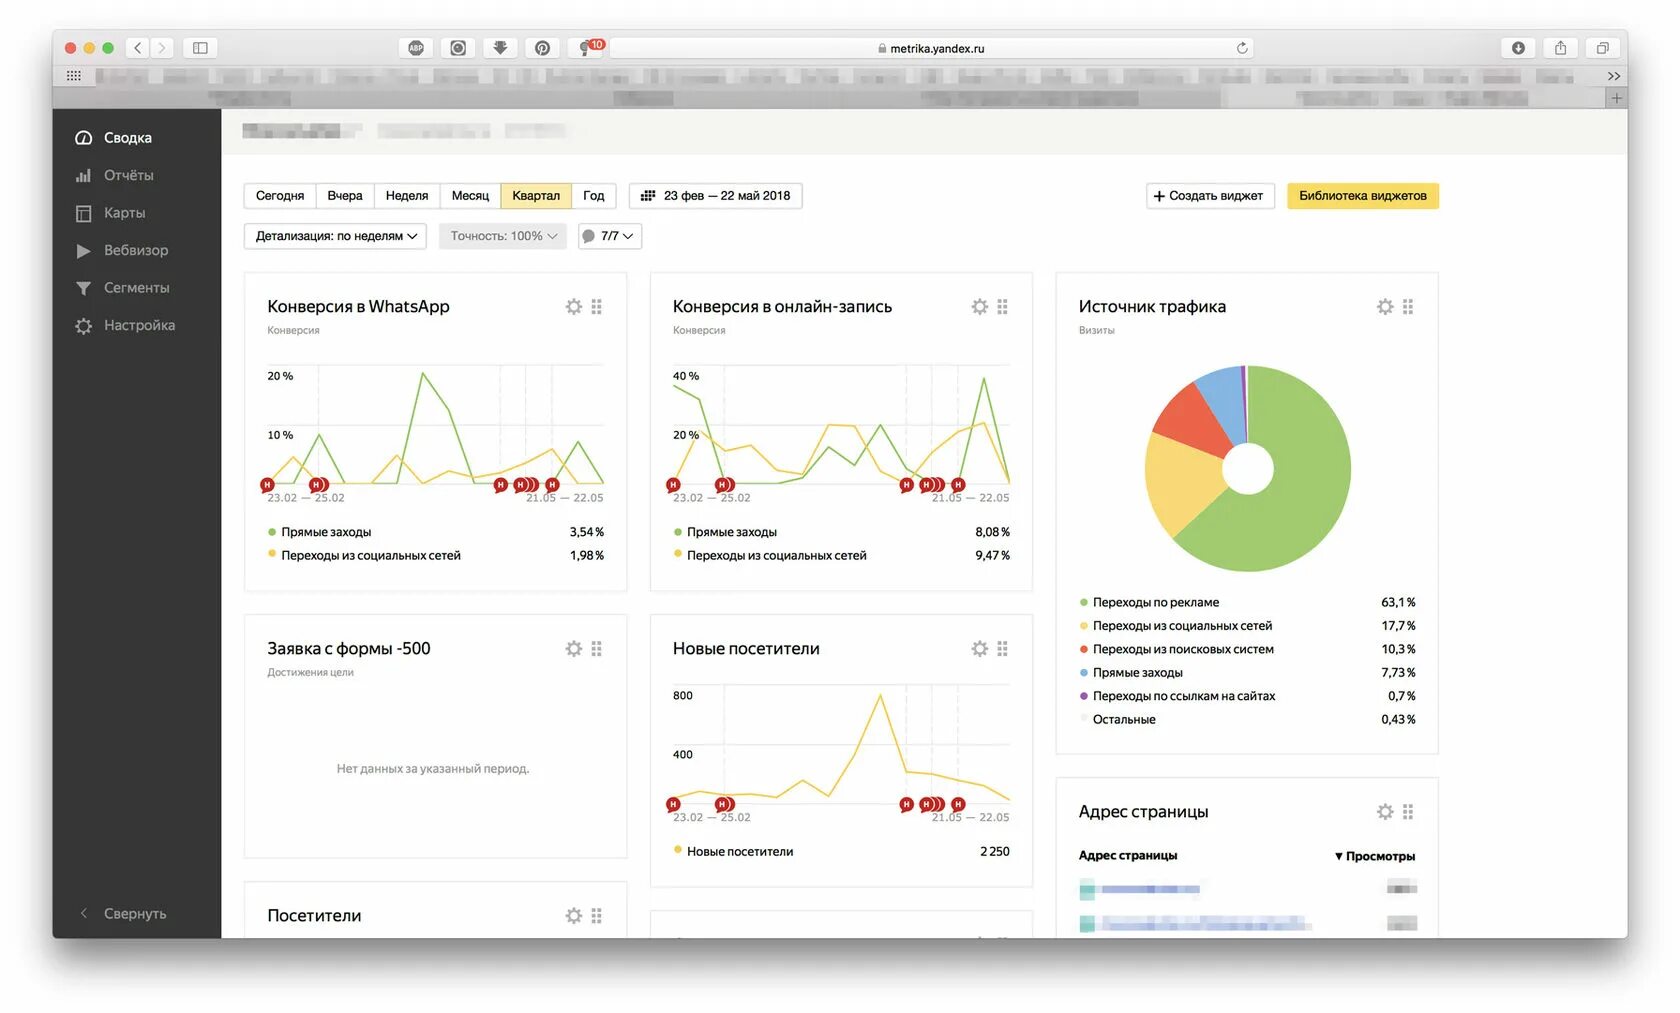Select the Вчера period tab
Image resolution: width=1680 pixels, height=1013 pixels.
(345, 196)
